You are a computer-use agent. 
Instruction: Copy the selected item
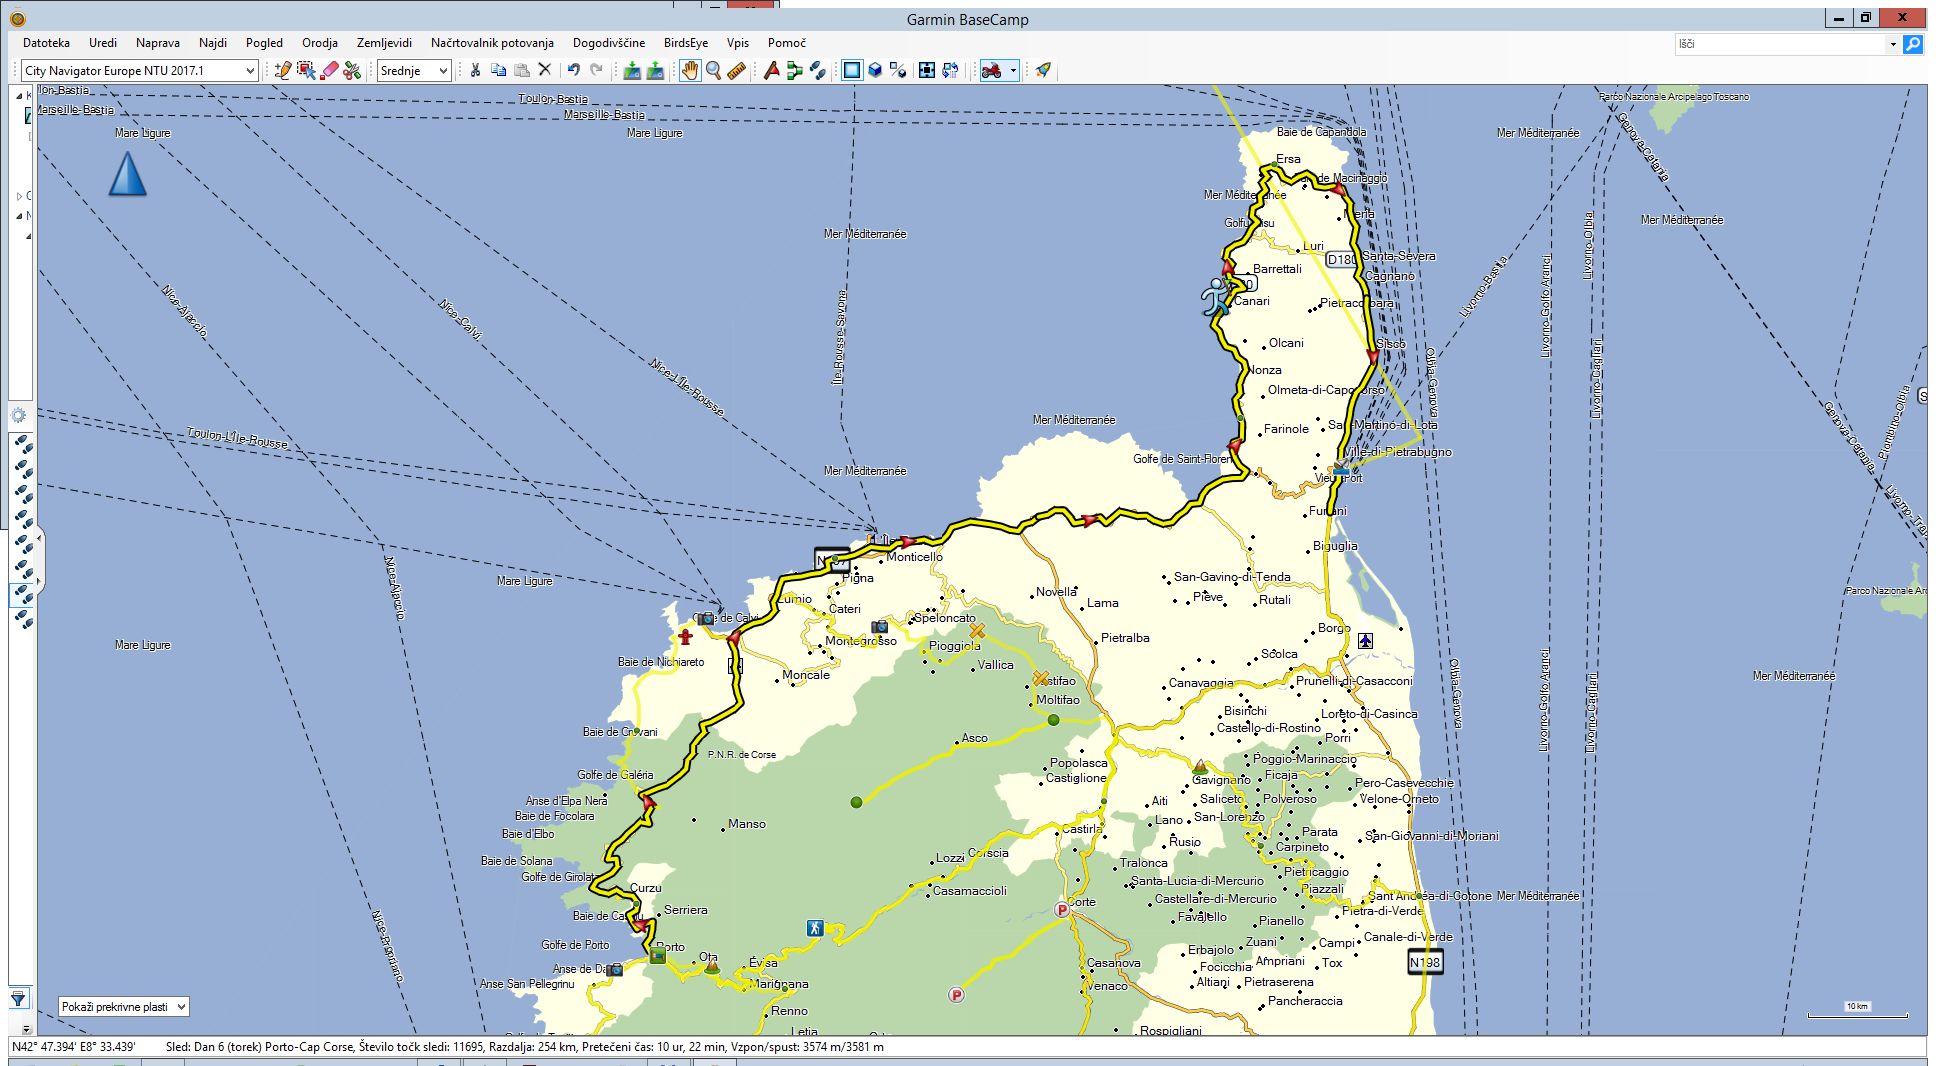point(498,70)
